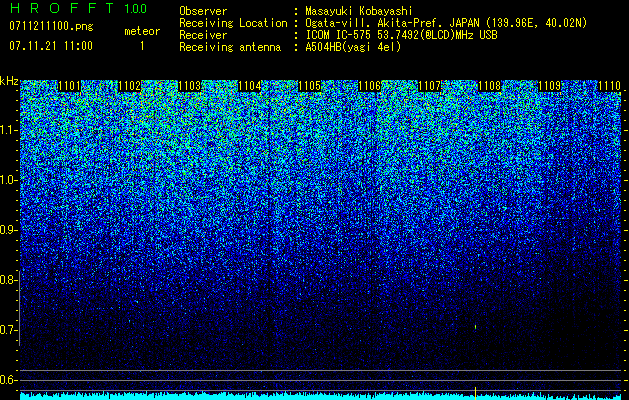Viewport: 629px width, 400px height.
Task: Click the observer name Masayuki Kobayashi
Action: [359, 11]
